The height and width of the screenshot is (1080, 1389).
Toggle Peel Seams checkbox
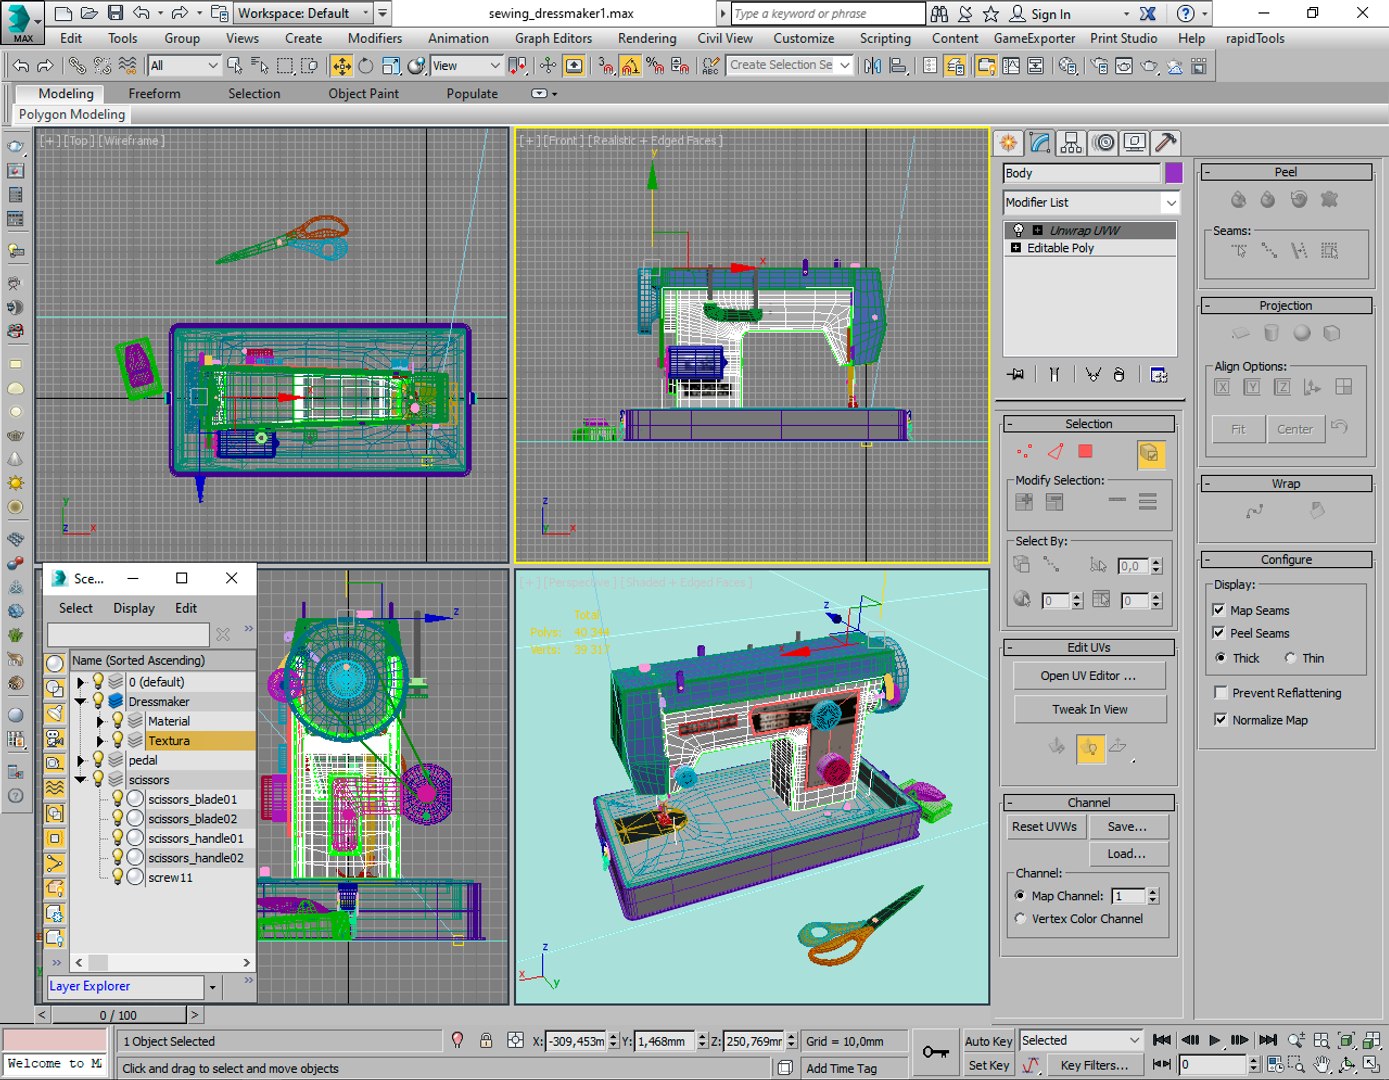1219,633
